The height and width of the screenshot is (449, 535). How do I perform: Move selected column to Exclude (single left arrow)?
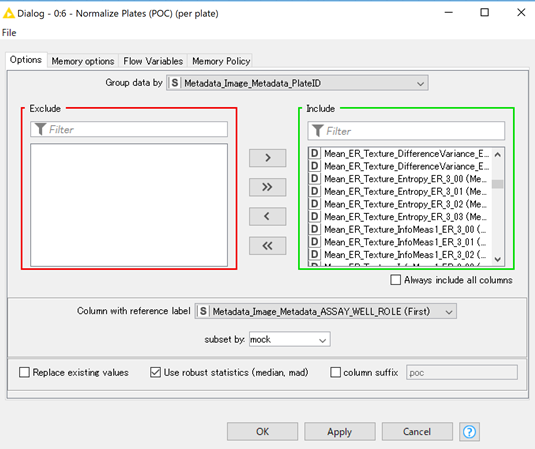pyautogui.click(x=268, y=216)
